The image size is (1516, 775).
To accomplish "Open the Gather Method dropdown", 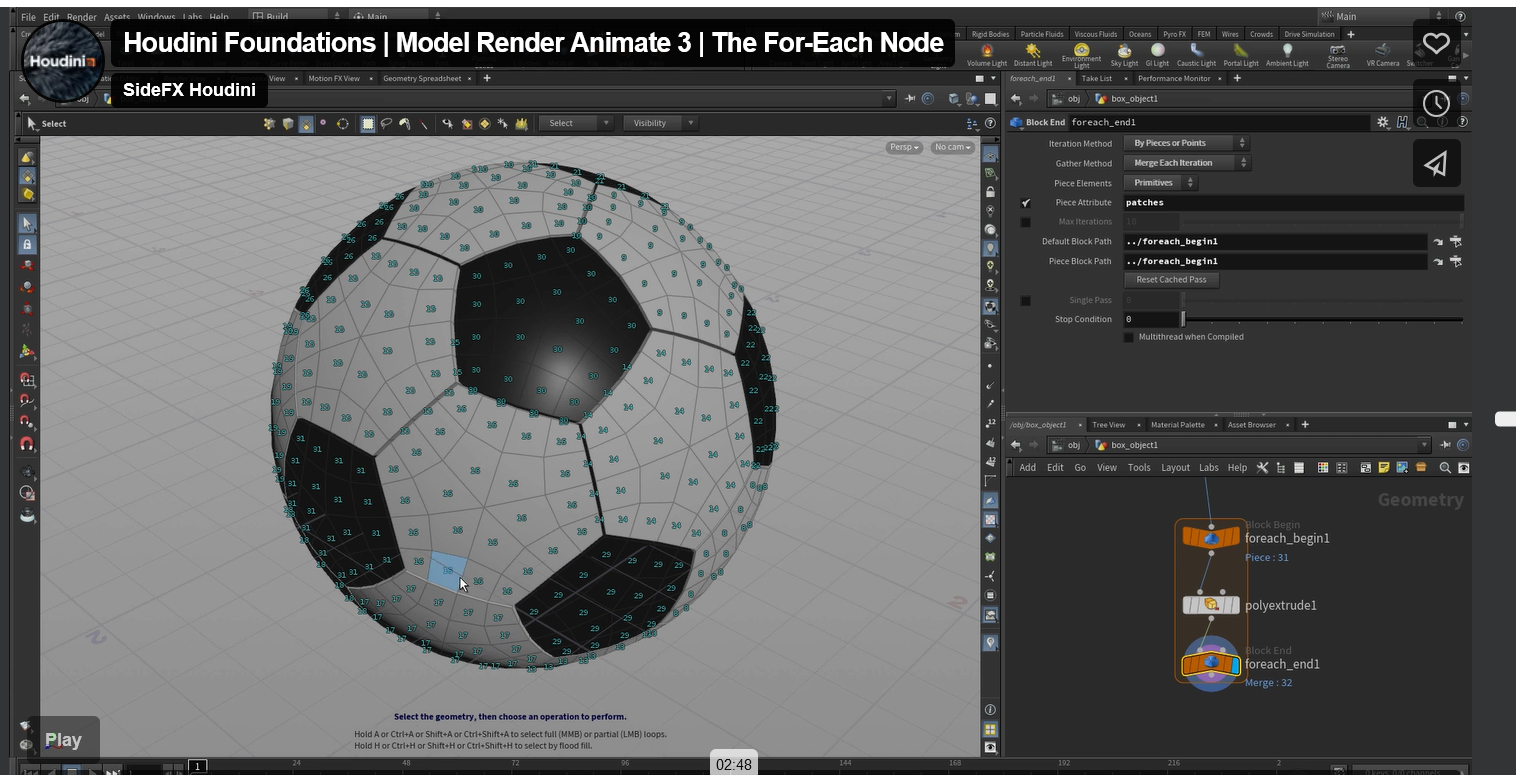I will [1187, 163].
